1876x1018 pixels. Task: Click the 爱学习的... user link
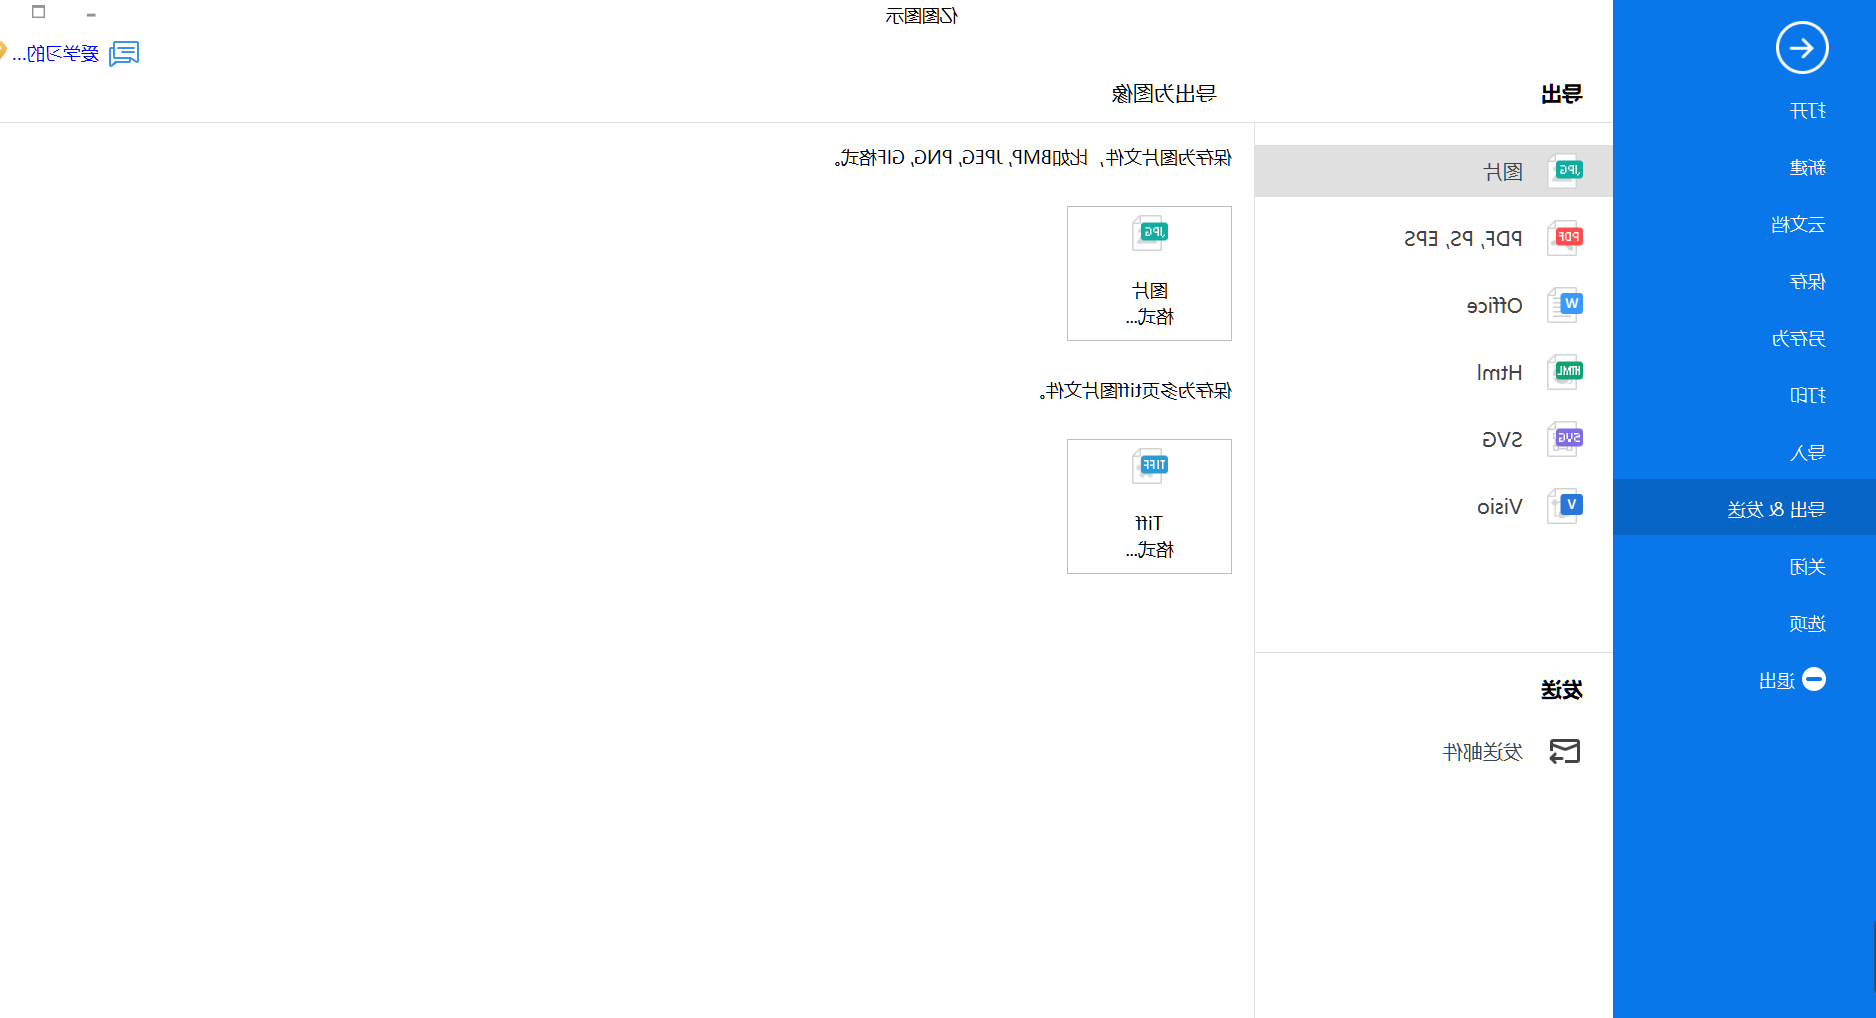(56, 54)
